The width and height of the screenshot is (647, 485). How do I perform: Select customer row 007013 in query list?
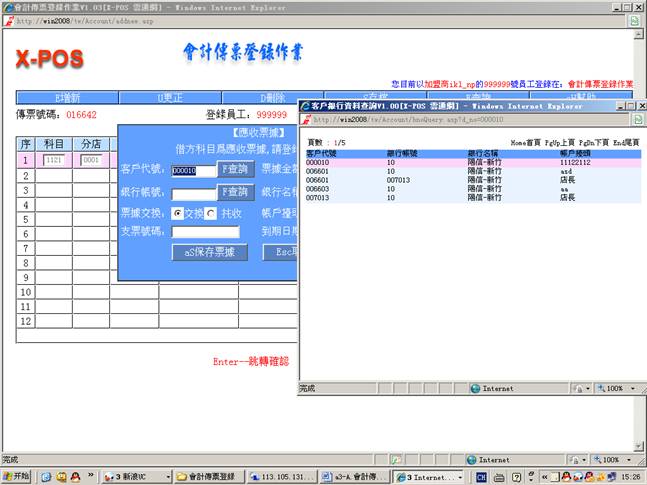[318, 198]
